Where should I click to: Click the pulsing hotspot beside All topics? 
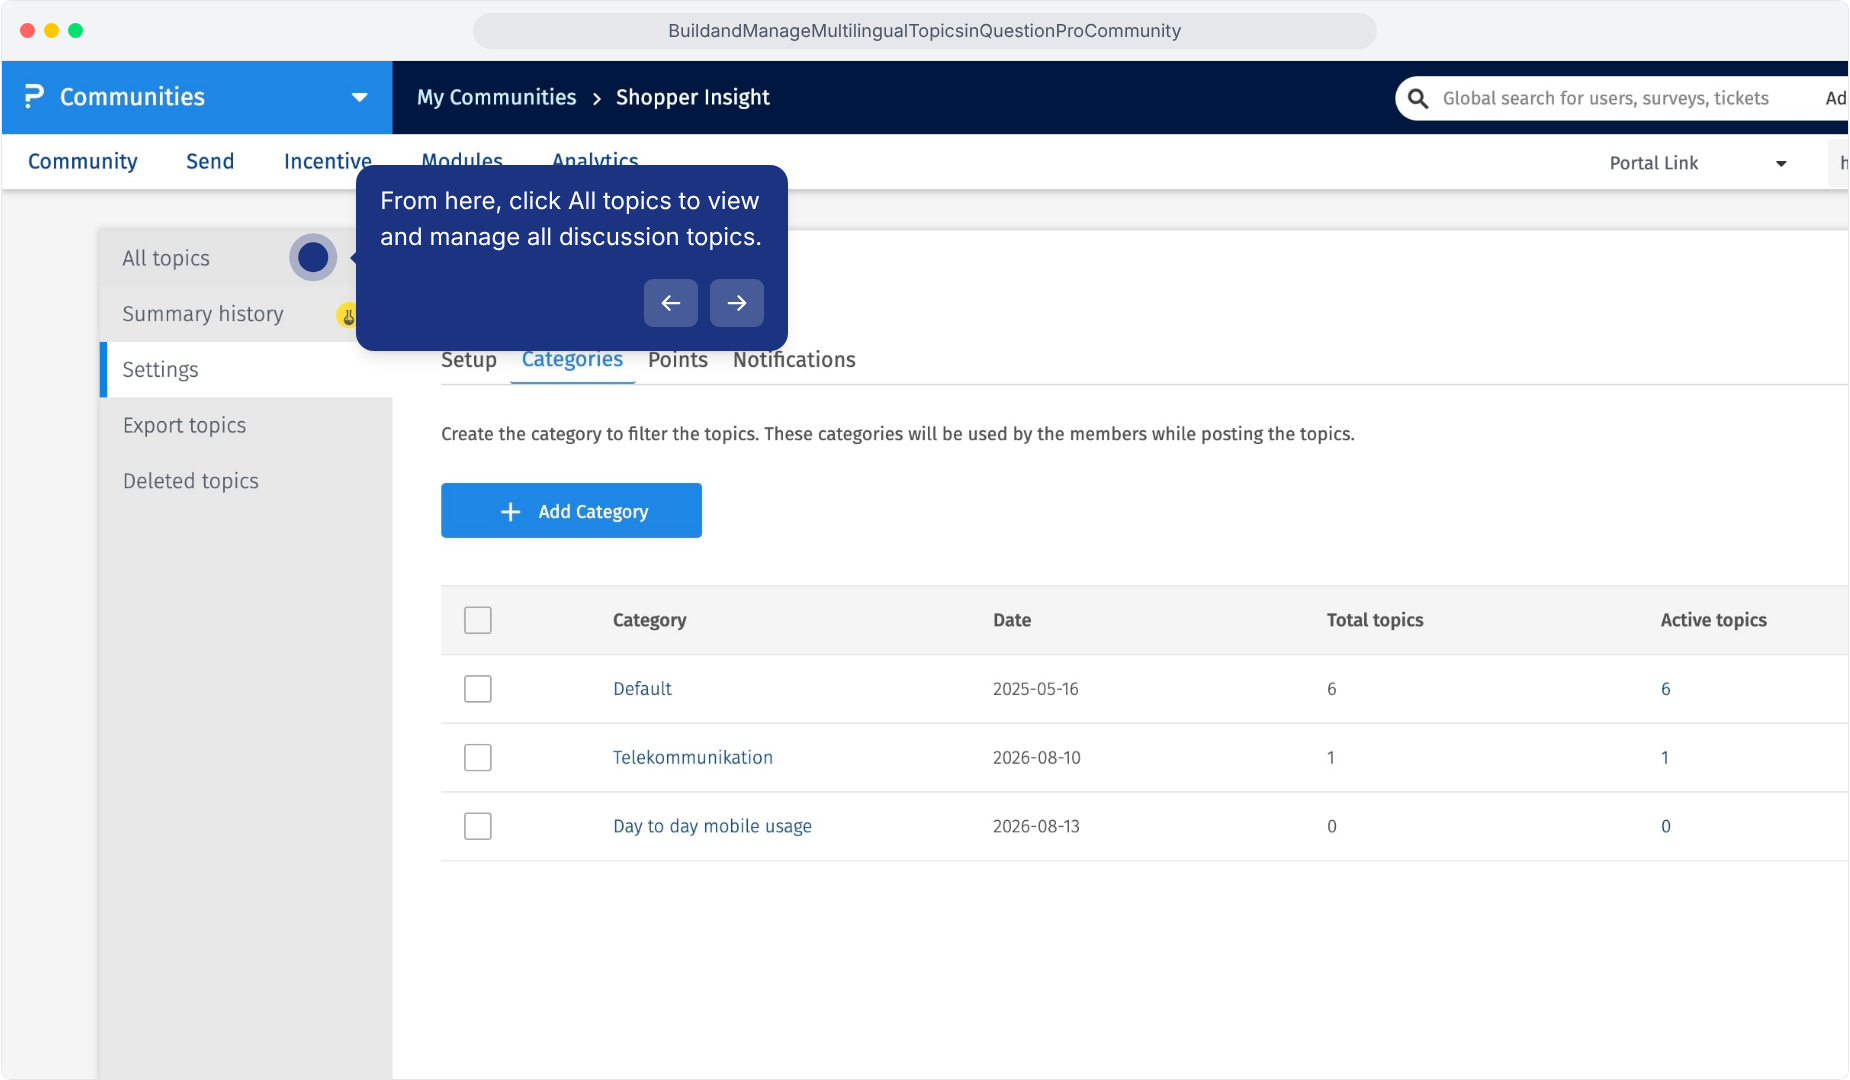313,257
